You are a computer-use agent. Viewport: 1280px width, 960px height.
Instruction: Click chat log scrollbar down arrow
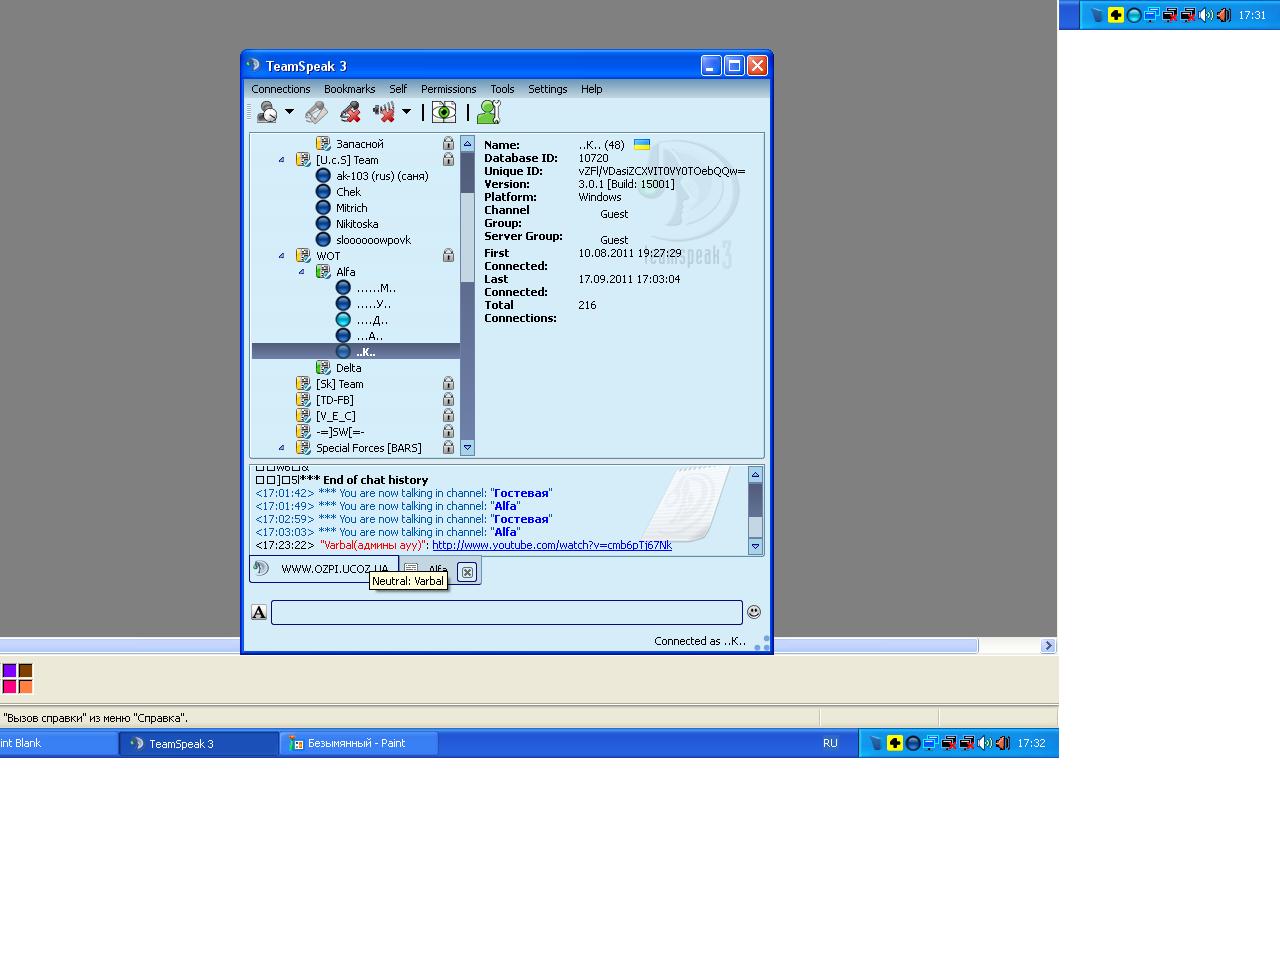point(755,547)
